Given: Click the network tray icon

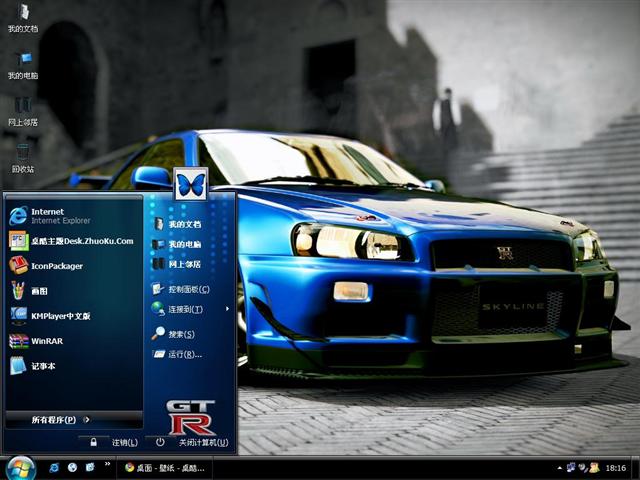Looking at the screenshot, I should 571,467.
